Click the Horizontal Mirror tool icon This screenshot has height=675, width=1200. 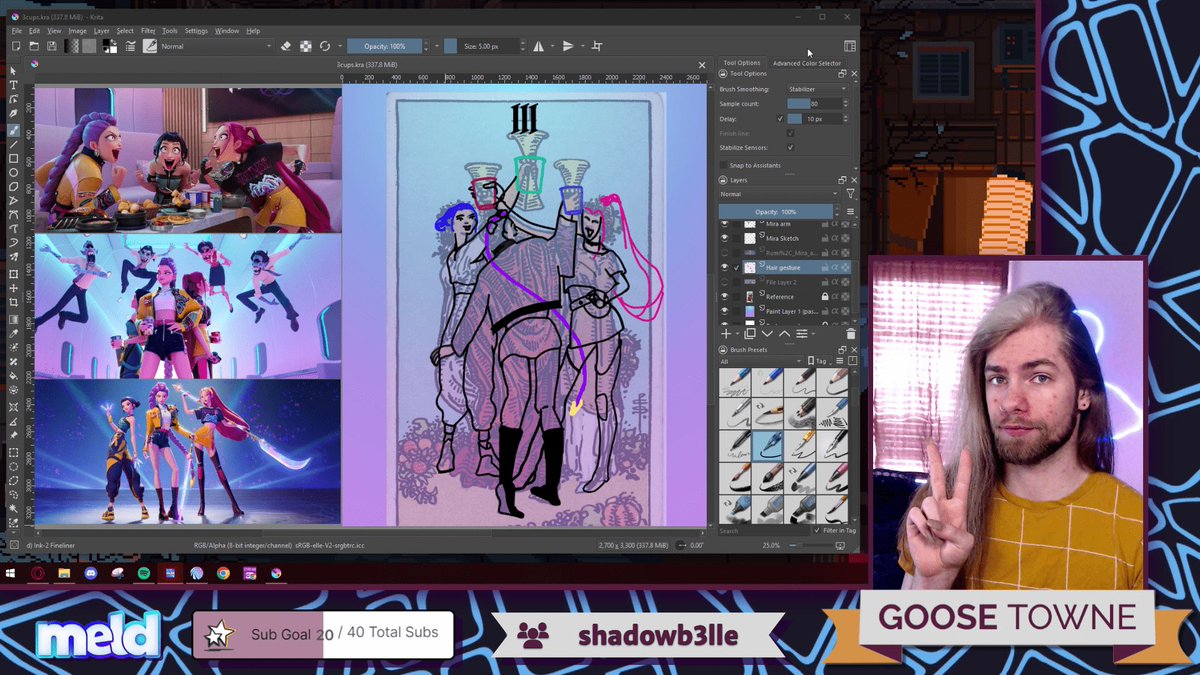(538, 46)
